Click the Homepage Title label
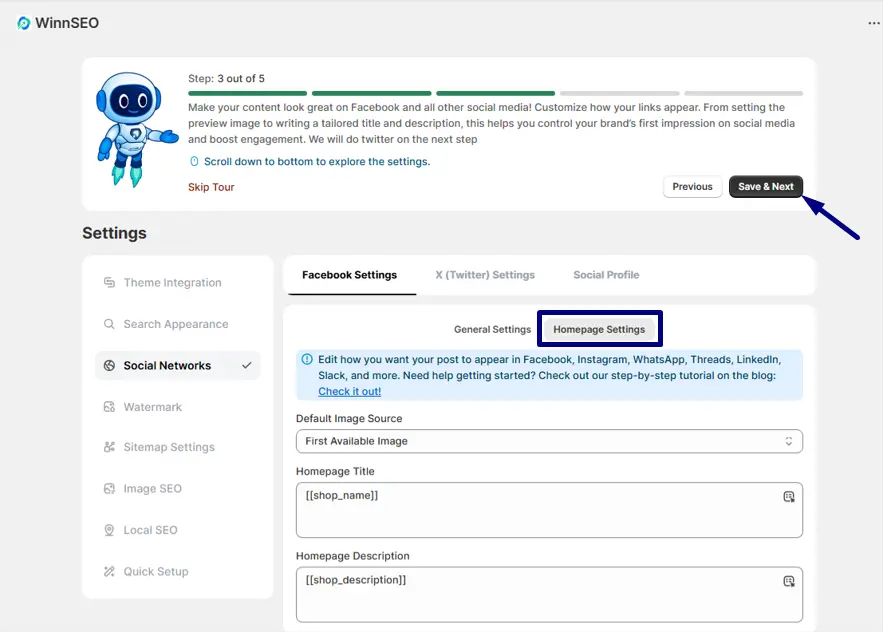 click(335, 471)
